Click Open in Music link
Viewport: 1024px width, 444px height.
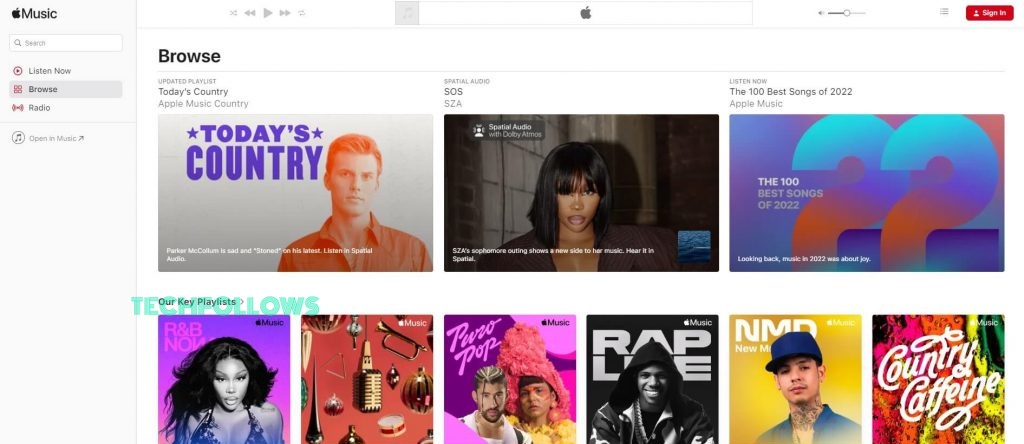click(56, 138)
